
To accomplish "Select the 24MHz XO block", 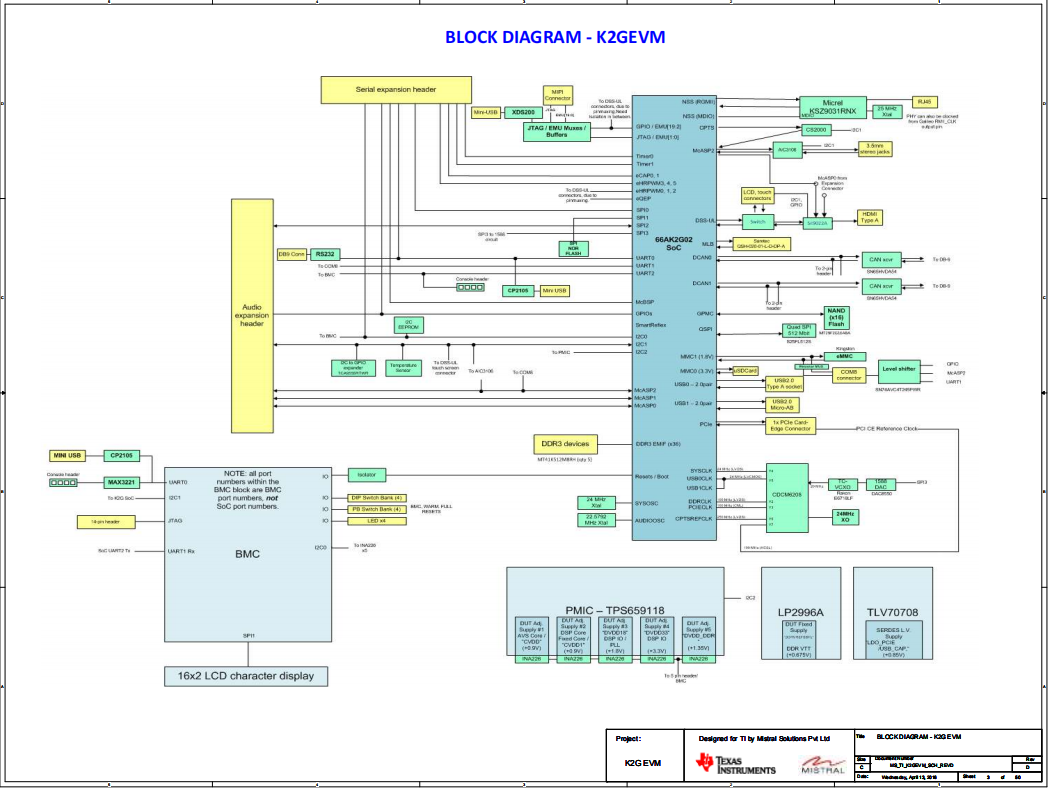I will (x=845, y=518).
